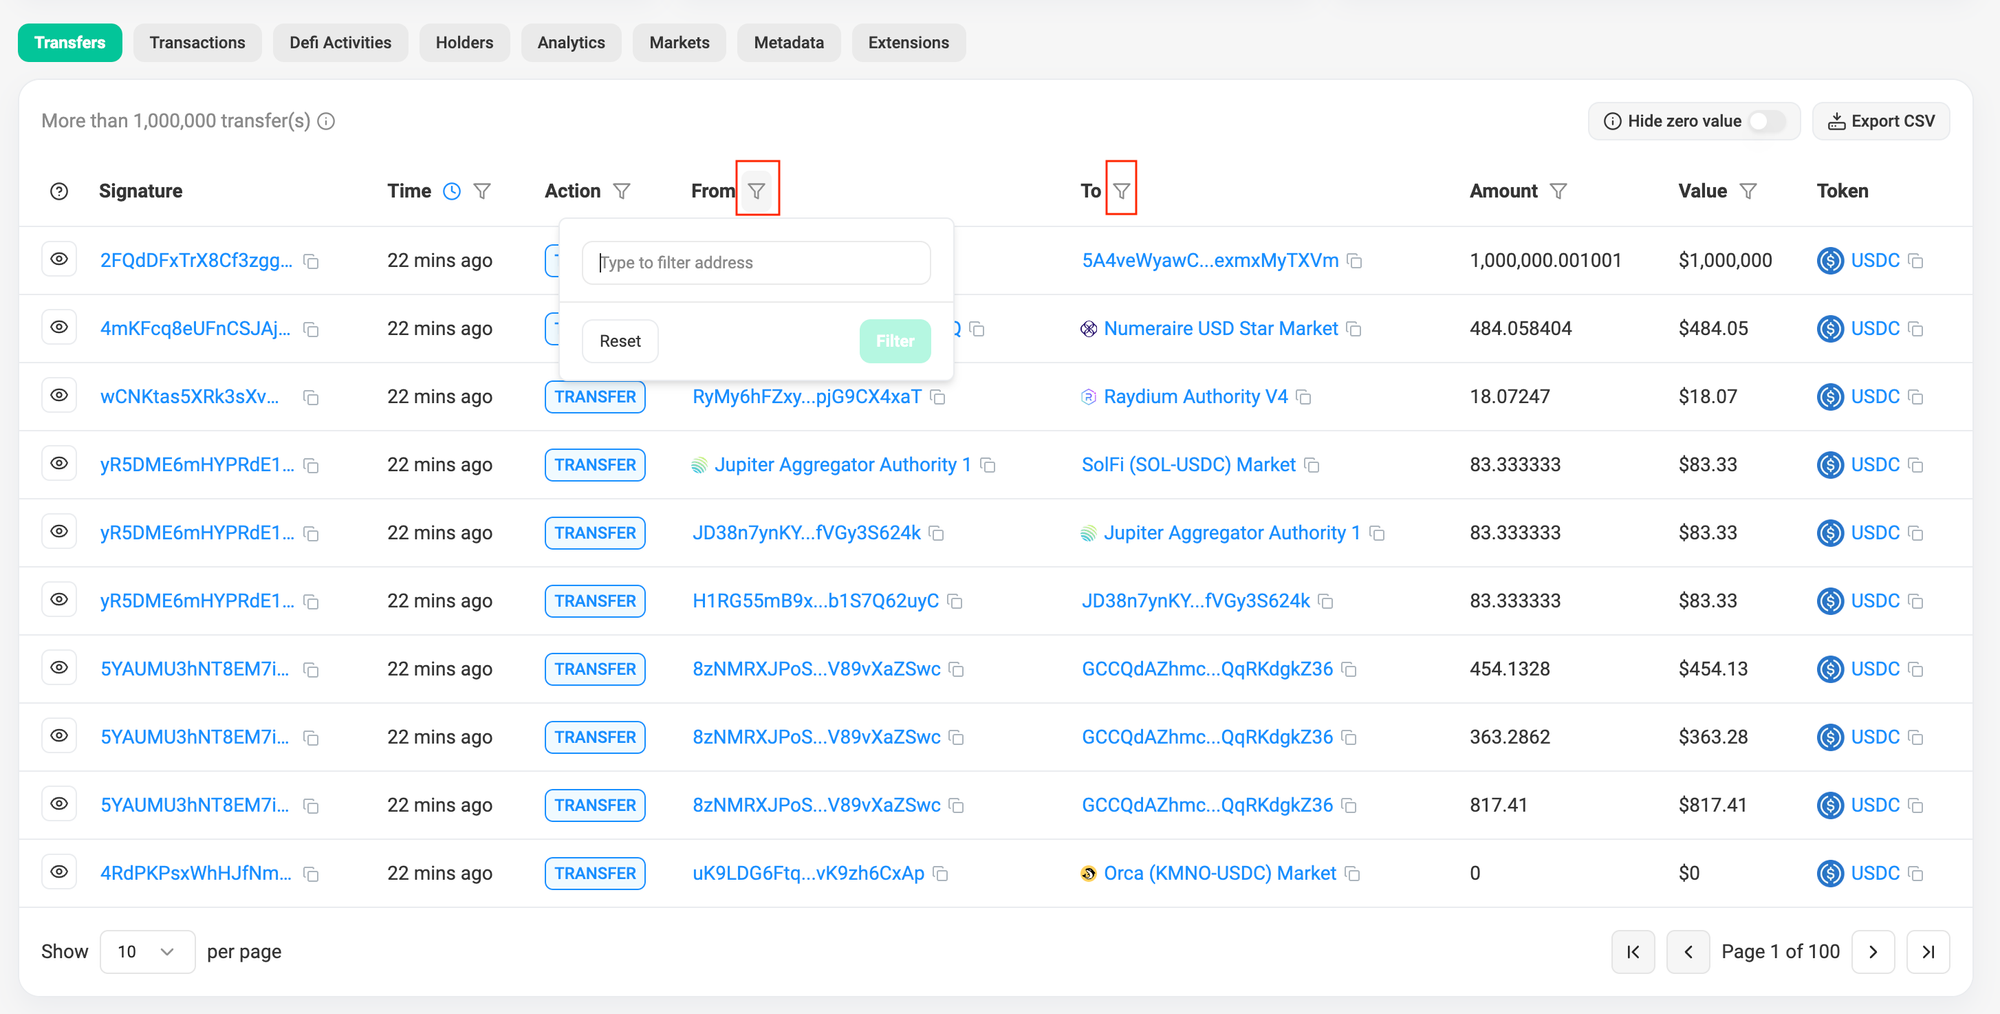The image size is (2000, 1014).
Task: Click the eye icon for 2FQdDFxTrX8Cf3zgg... row
Action: [59, 259]
